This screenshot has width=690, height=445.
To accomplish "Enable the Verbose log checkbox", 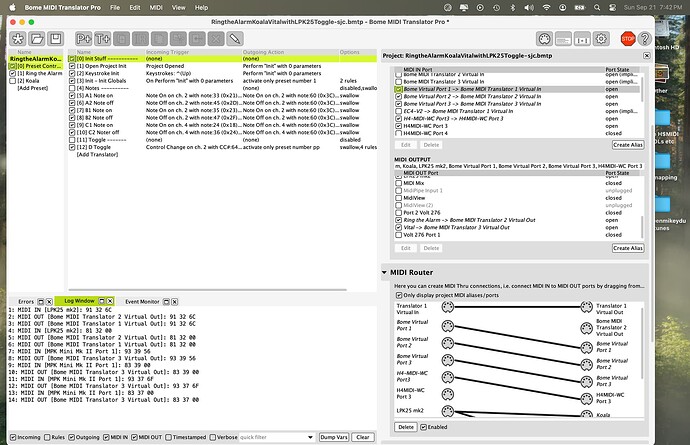I will click(x=213, y=437).
